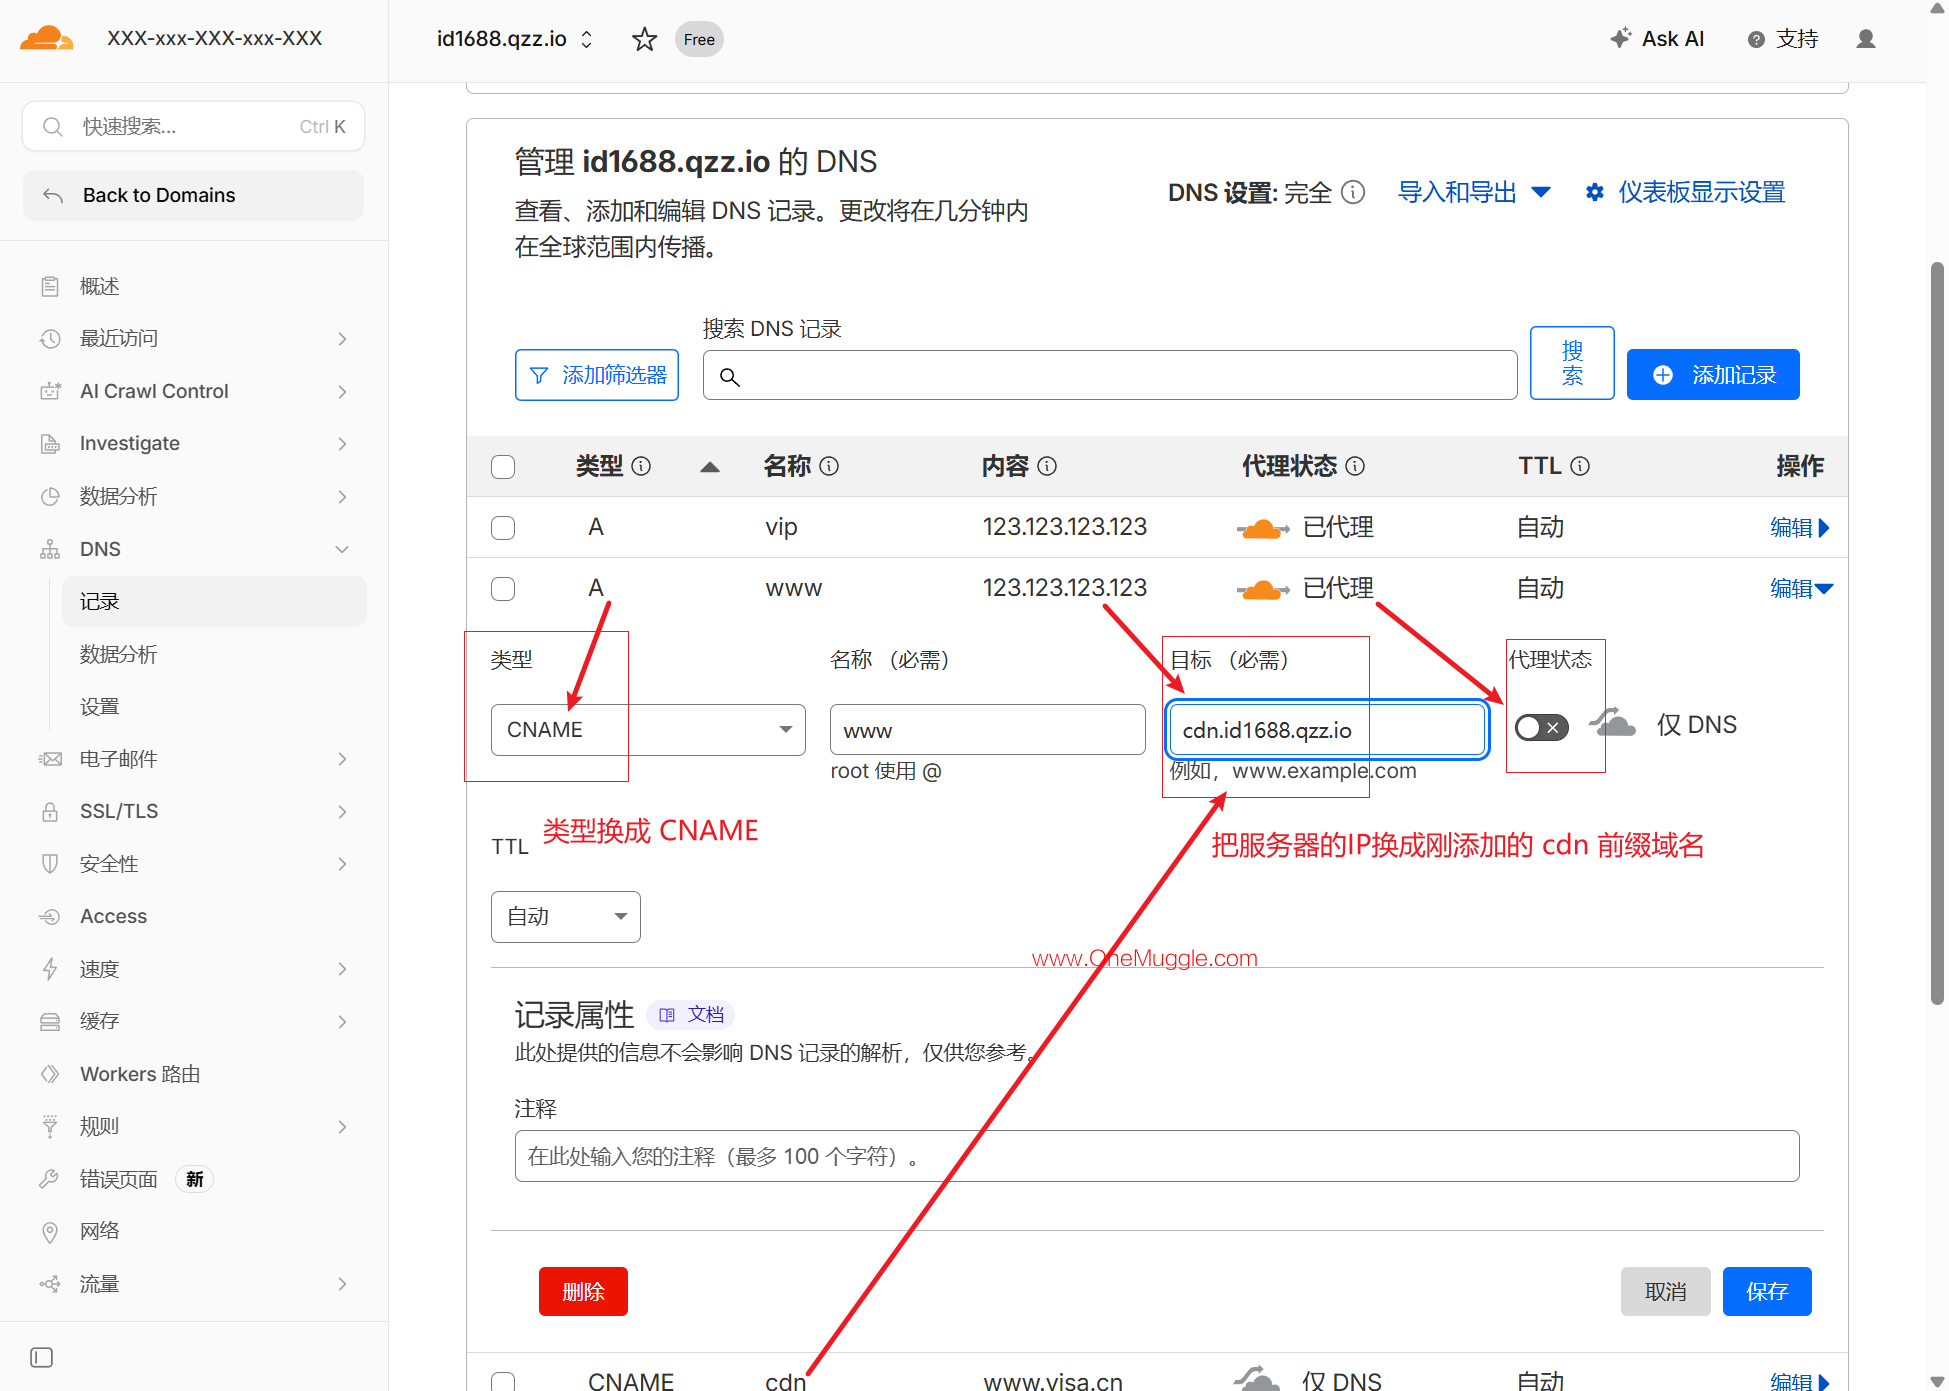Expand the AI Crawl Control section
This screenshot has width=1949, height=1391.
pyautogui.click(x=342, y=392)
